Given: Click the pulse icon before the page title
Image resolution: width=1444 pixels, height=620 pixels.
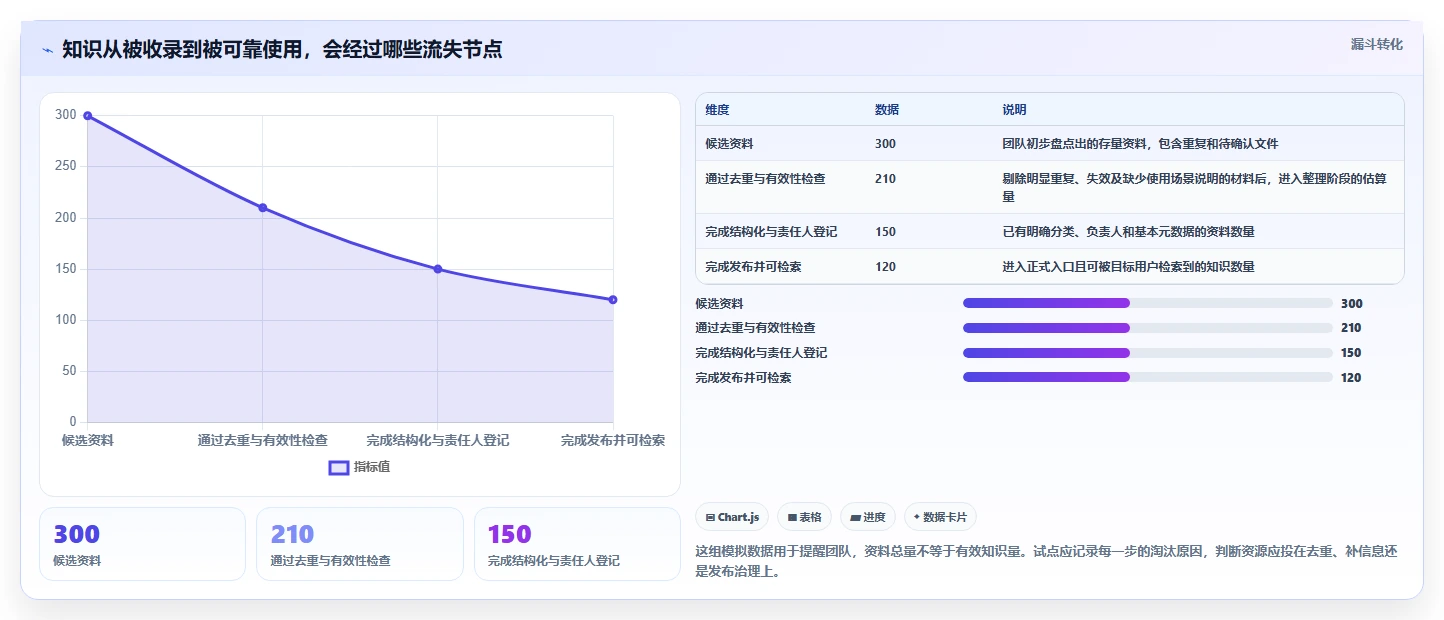Looking at the screenshot, I should pos(47,50).
